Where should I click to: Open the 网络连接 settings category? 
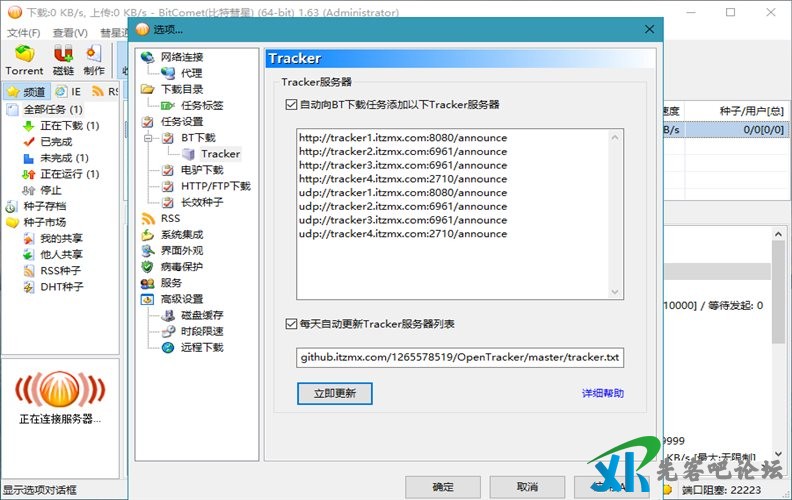[x=181, y=57]
